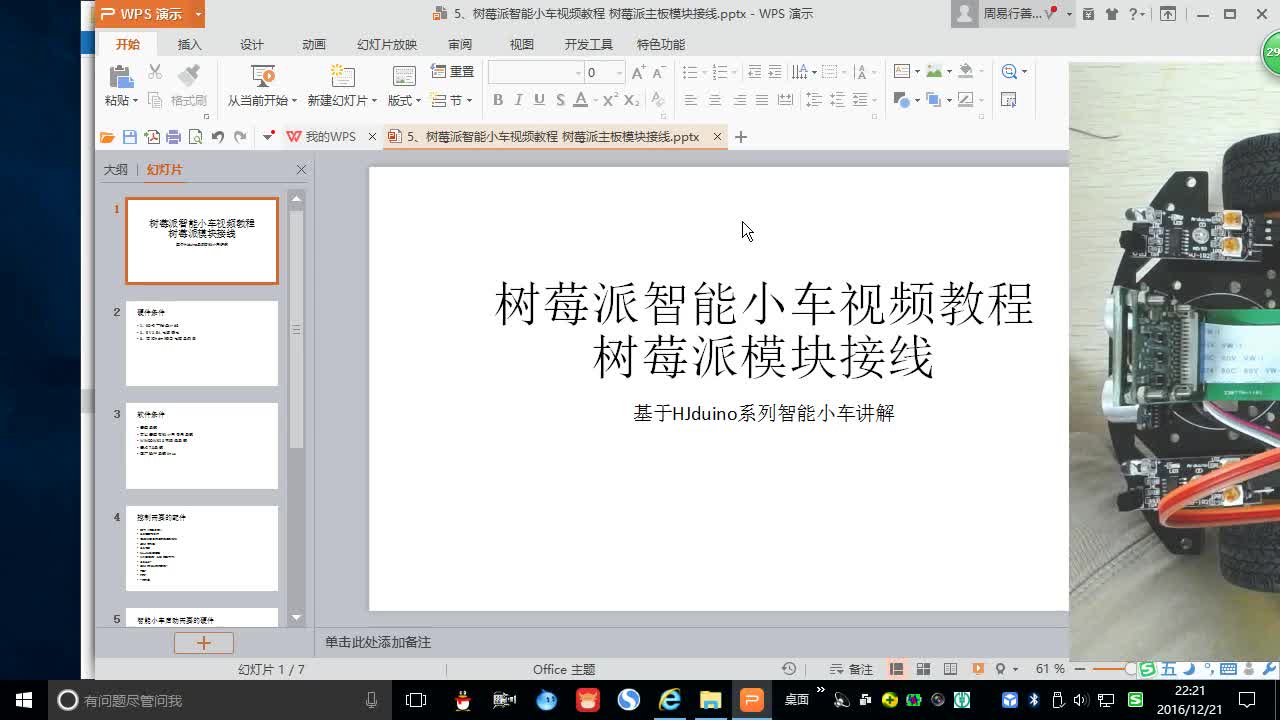1280x720 pixels.
Task: Start slideshow from current slide icon
Action: click(262, 75)
